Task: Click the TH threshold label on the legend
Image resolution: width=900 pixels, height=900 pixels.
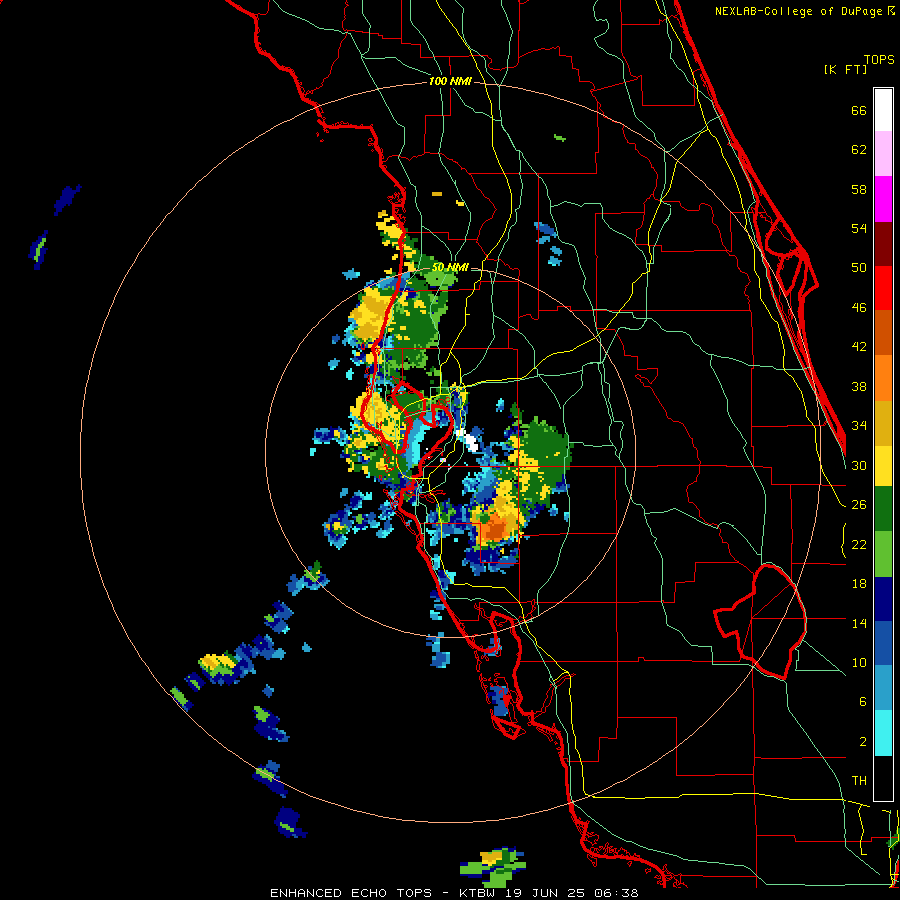Action: tap(859, 781)
